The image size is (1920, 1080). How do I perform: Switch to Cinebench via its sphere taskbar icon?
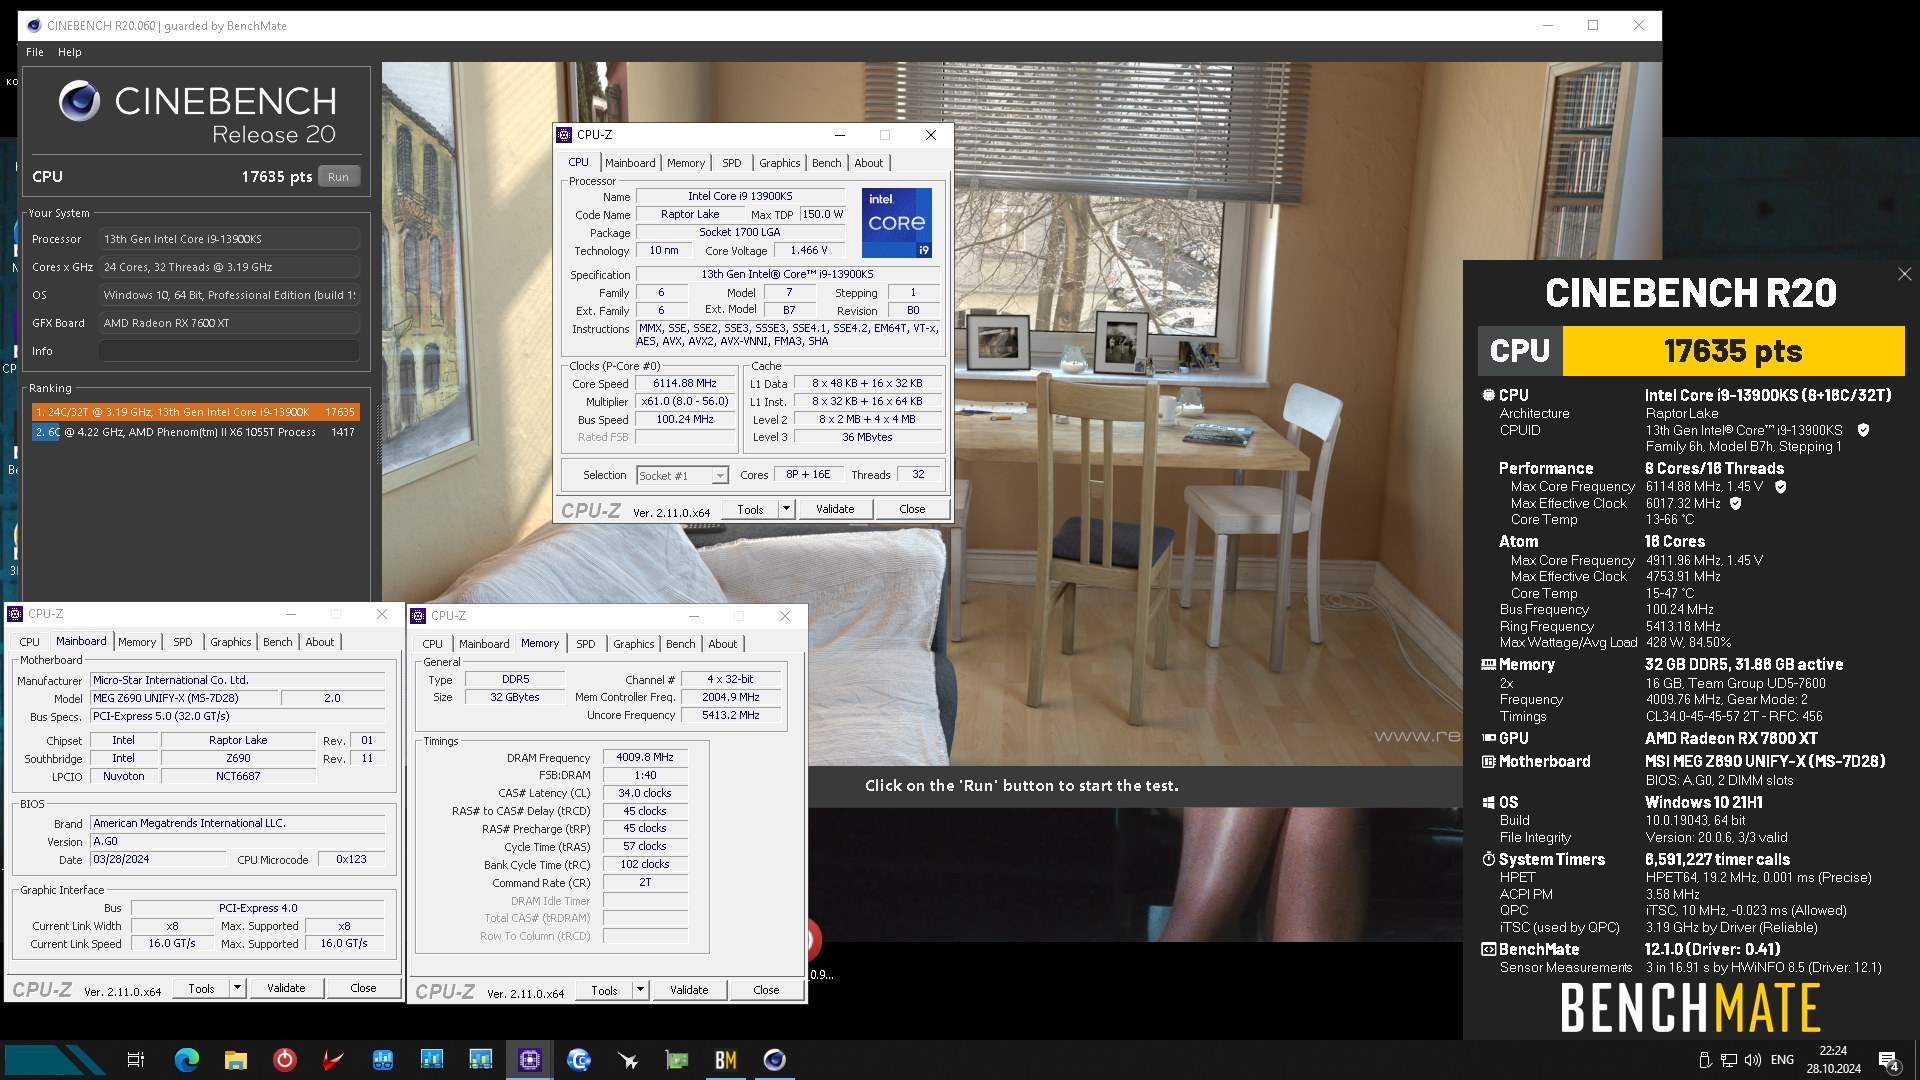click(775, 1060)
